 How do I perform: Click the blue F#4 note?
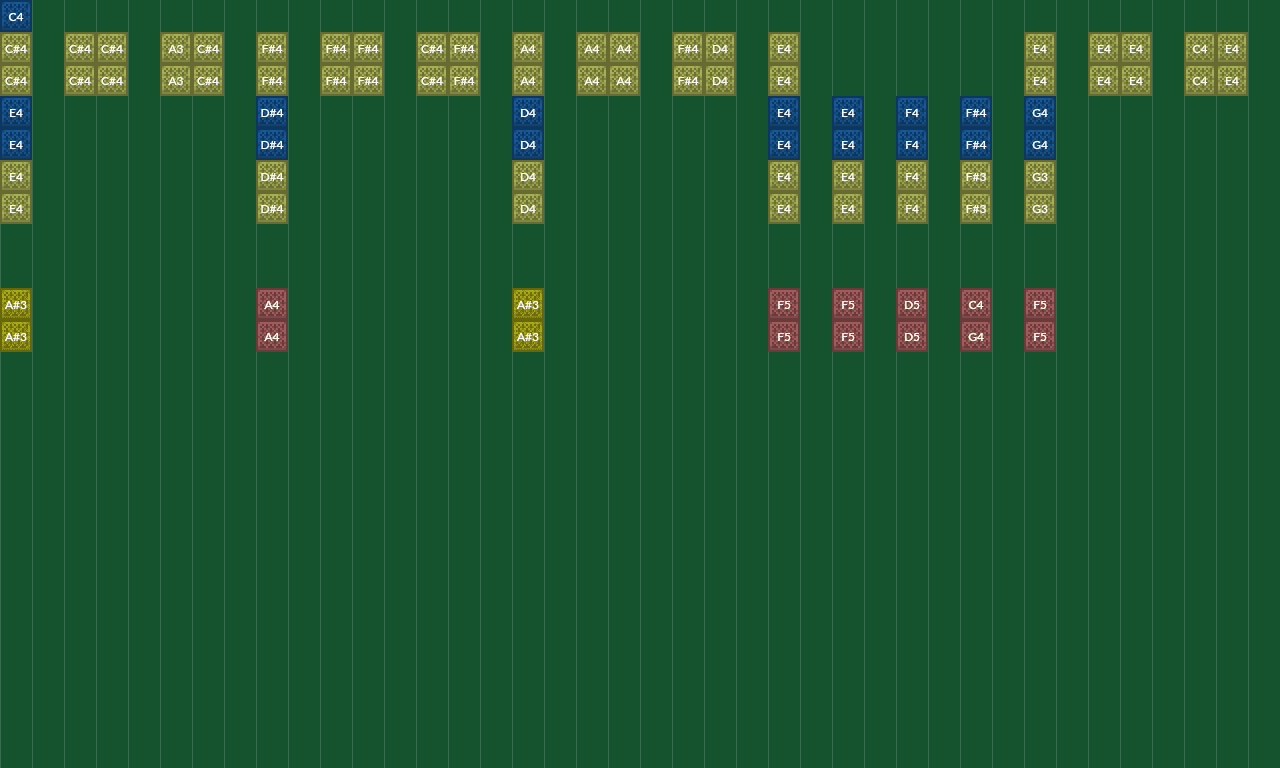coord(975,113)
